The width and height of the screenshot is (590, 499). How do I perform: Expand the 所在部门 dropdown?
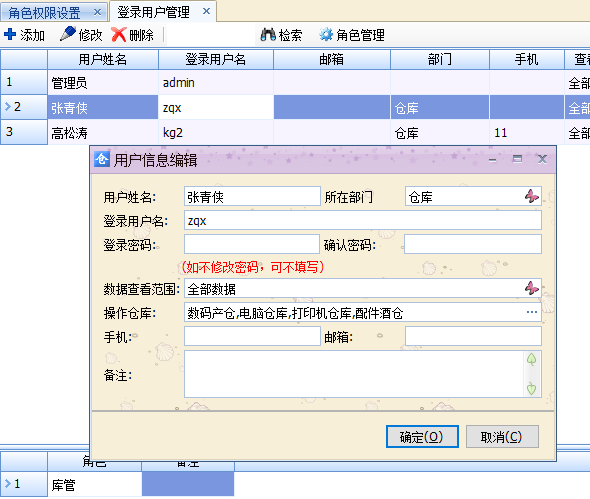click(532, 196)
